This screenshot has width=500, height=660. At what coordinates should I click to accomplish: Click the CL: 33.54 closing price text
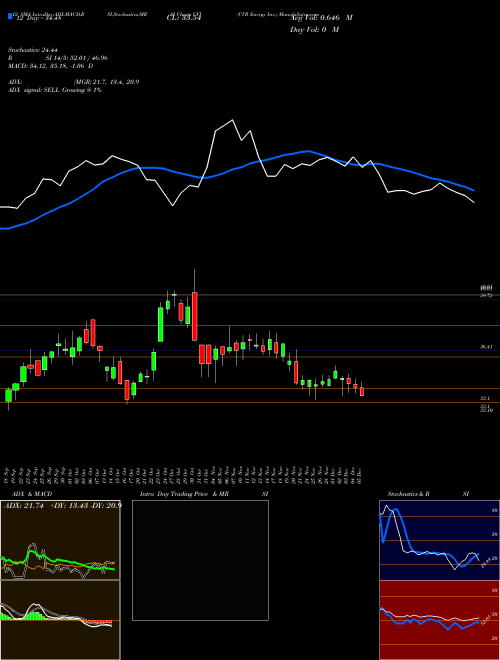[x=184, y=18]
